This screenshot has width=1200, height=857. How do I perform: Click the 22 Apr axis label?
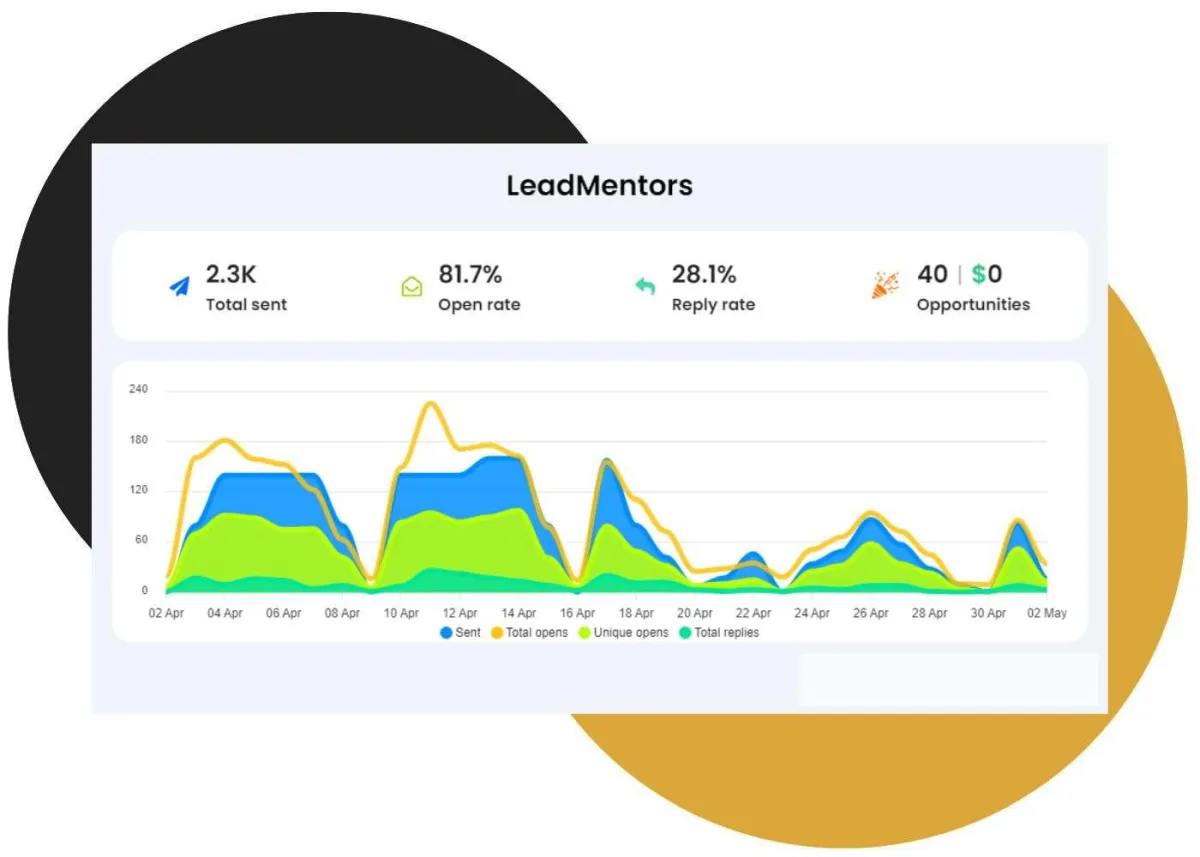[753, 614]
